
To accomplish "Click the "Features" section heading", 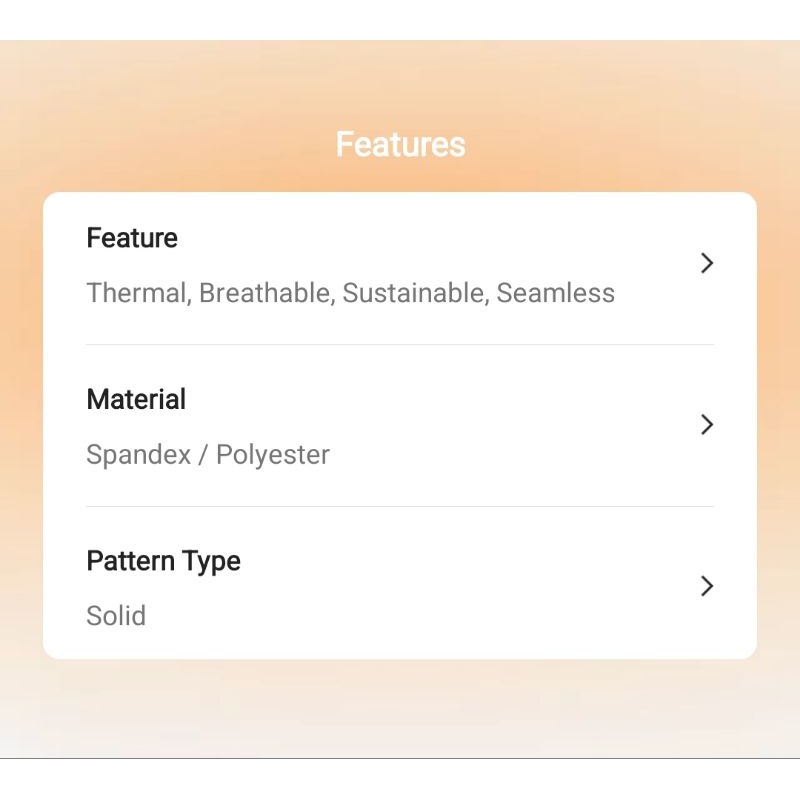I will point(400,144).
